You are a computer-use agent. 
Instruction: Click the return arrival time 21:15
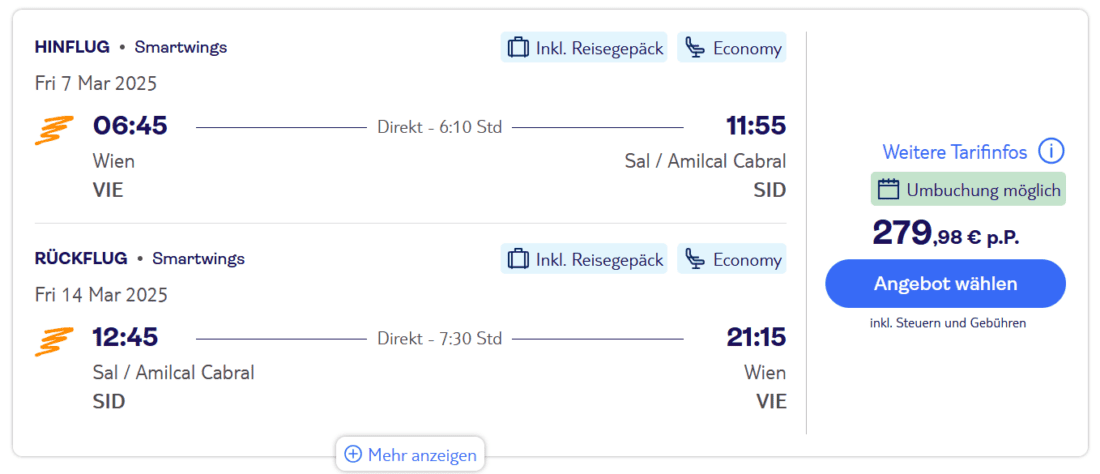[756, 338]
